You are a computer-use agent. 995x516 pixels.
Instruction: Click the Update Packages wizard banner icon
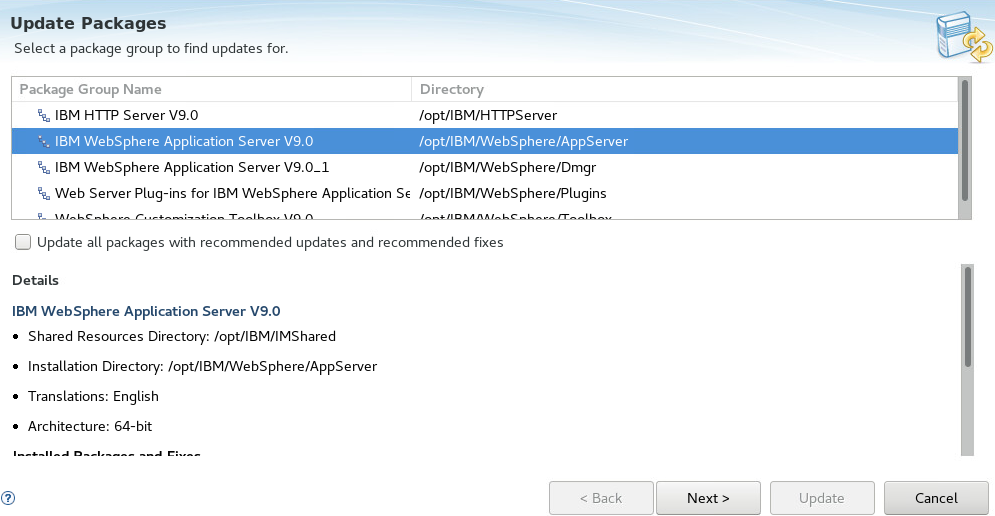(965, 37)
